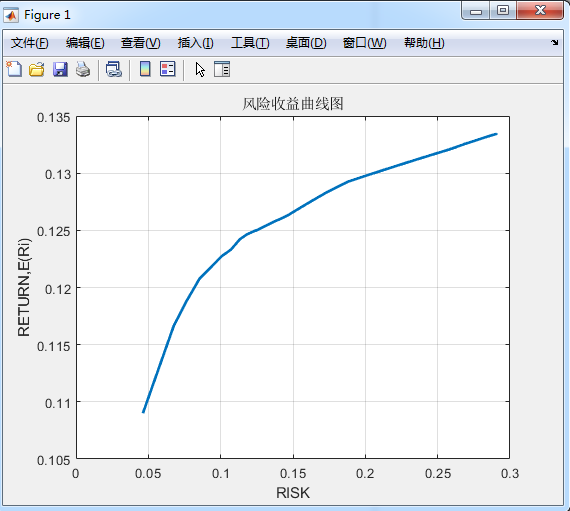Click the Link Plot toolbar icon
The width and height of the screenshot is (570, 511).
pos(114,69)
